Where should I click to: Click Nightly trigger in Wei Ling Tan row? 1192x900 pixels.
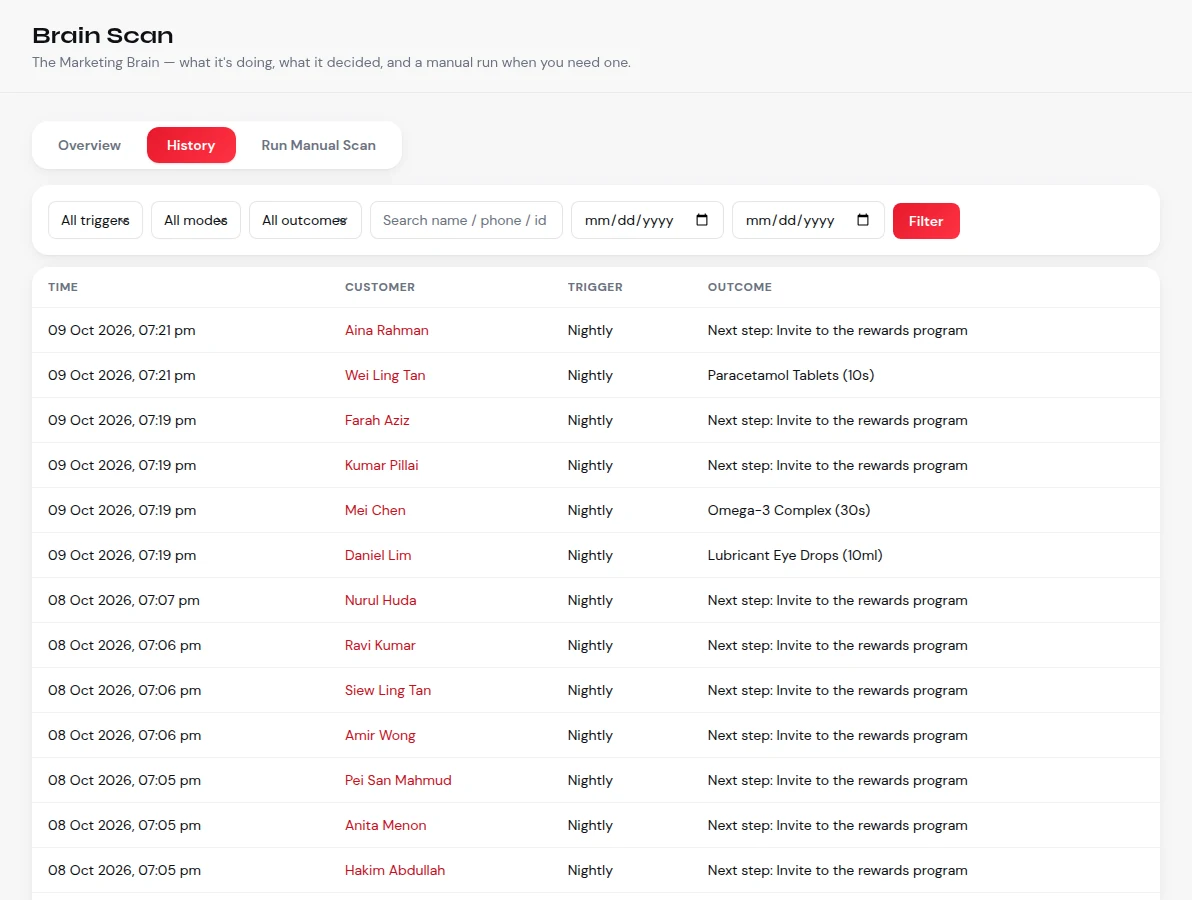(x=590, y=375)
